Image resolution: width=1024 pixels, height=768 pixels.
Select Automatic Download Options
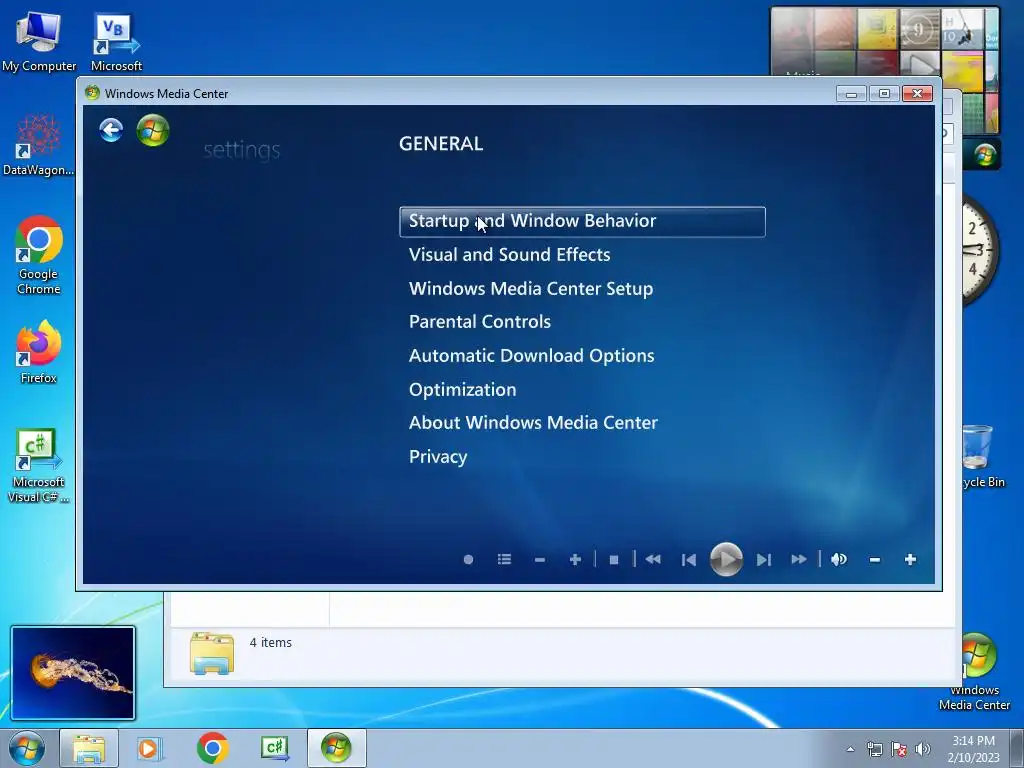532,356
